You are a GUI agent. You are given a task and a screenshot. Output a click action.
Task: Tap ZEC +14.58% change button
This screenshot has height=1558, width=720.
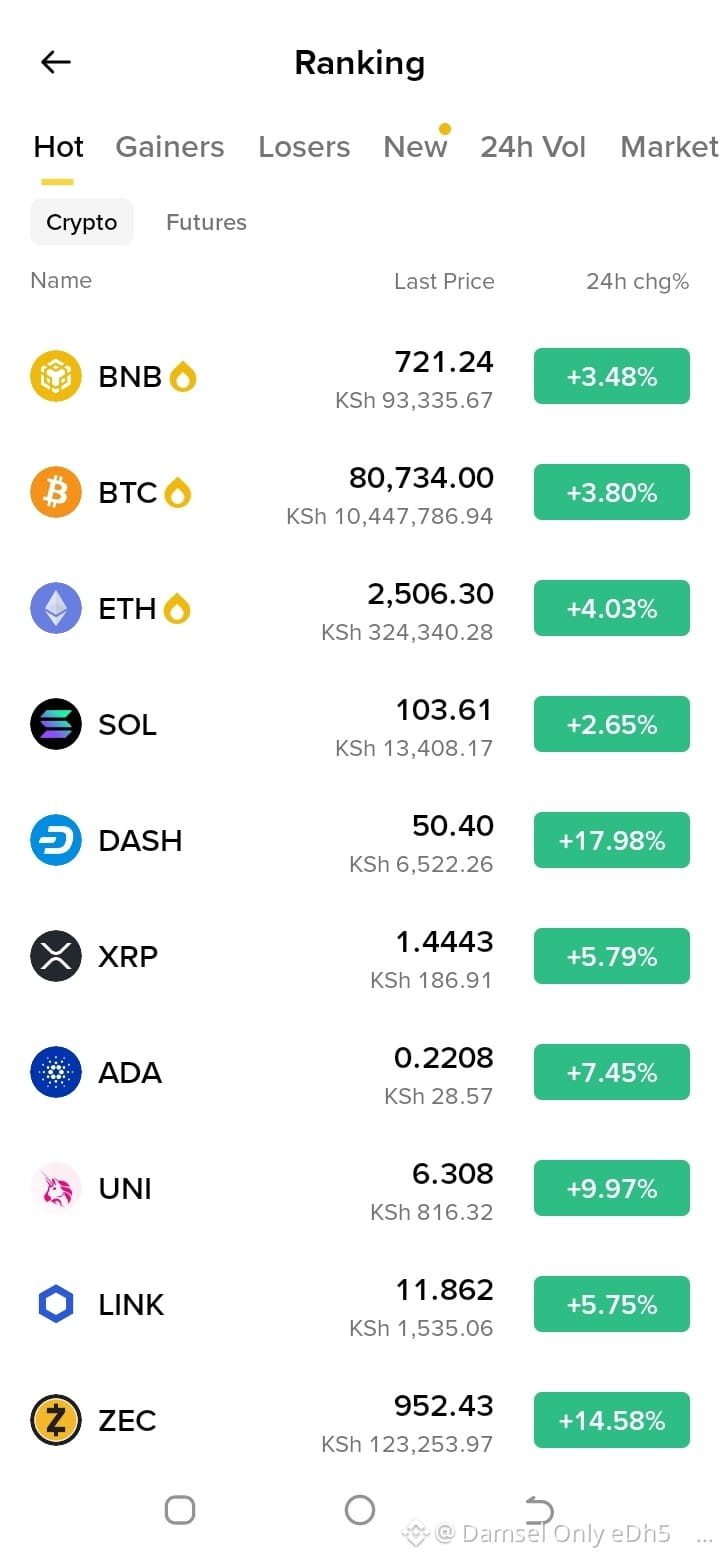click(x=612, y=1420)
